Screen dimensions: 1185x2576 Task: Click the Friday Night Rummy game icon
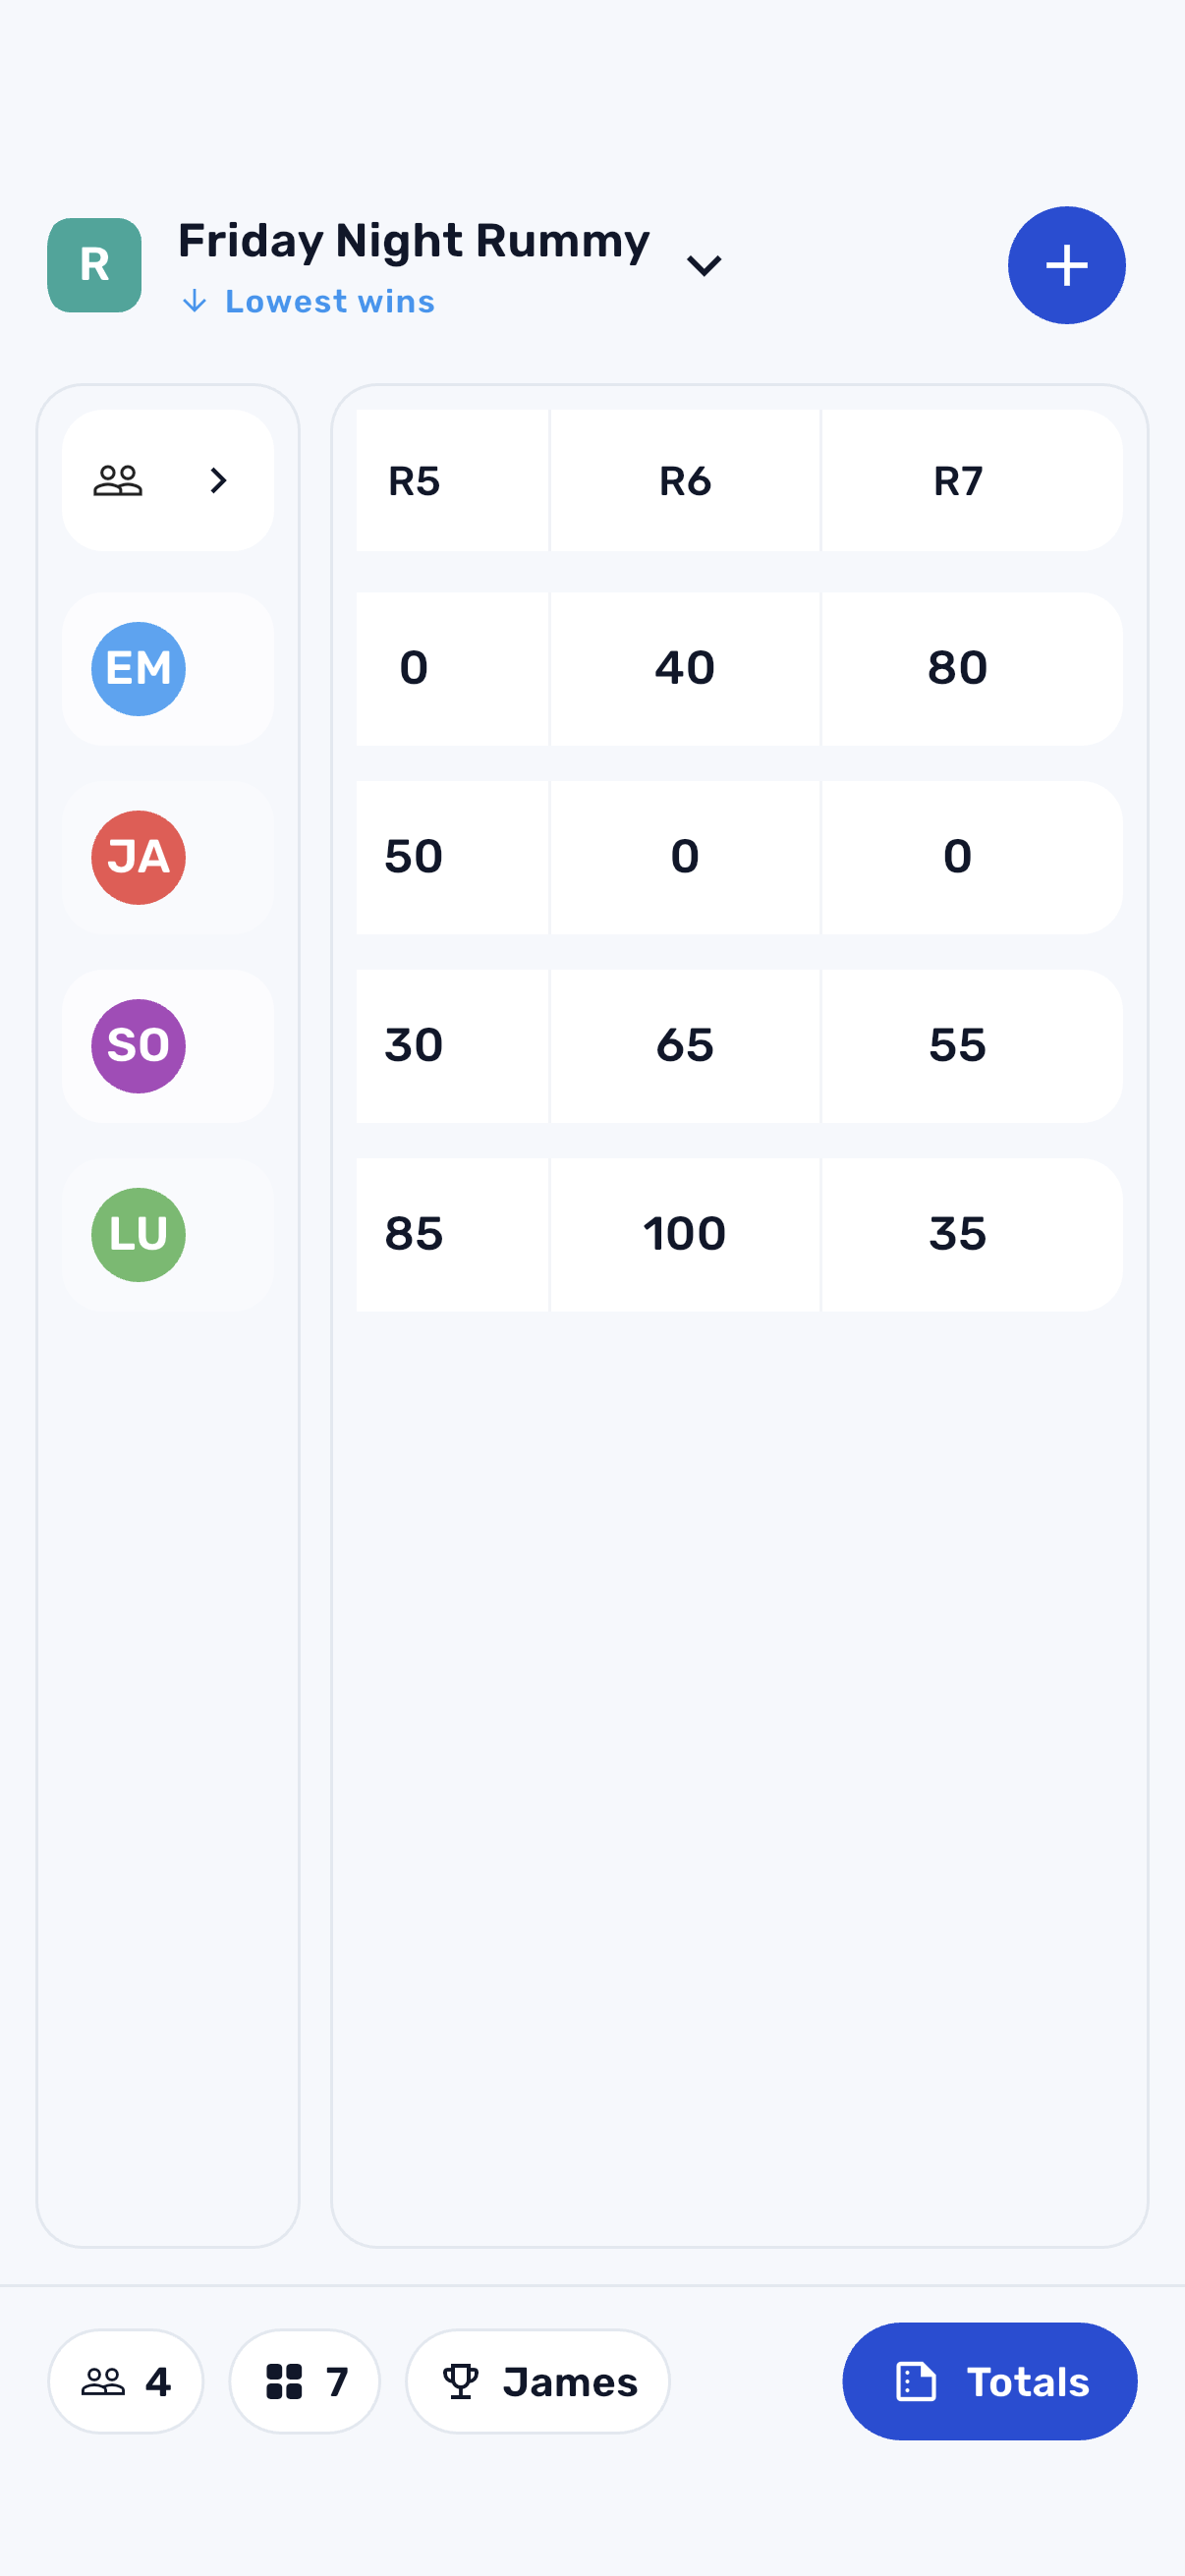pos(94,265)
